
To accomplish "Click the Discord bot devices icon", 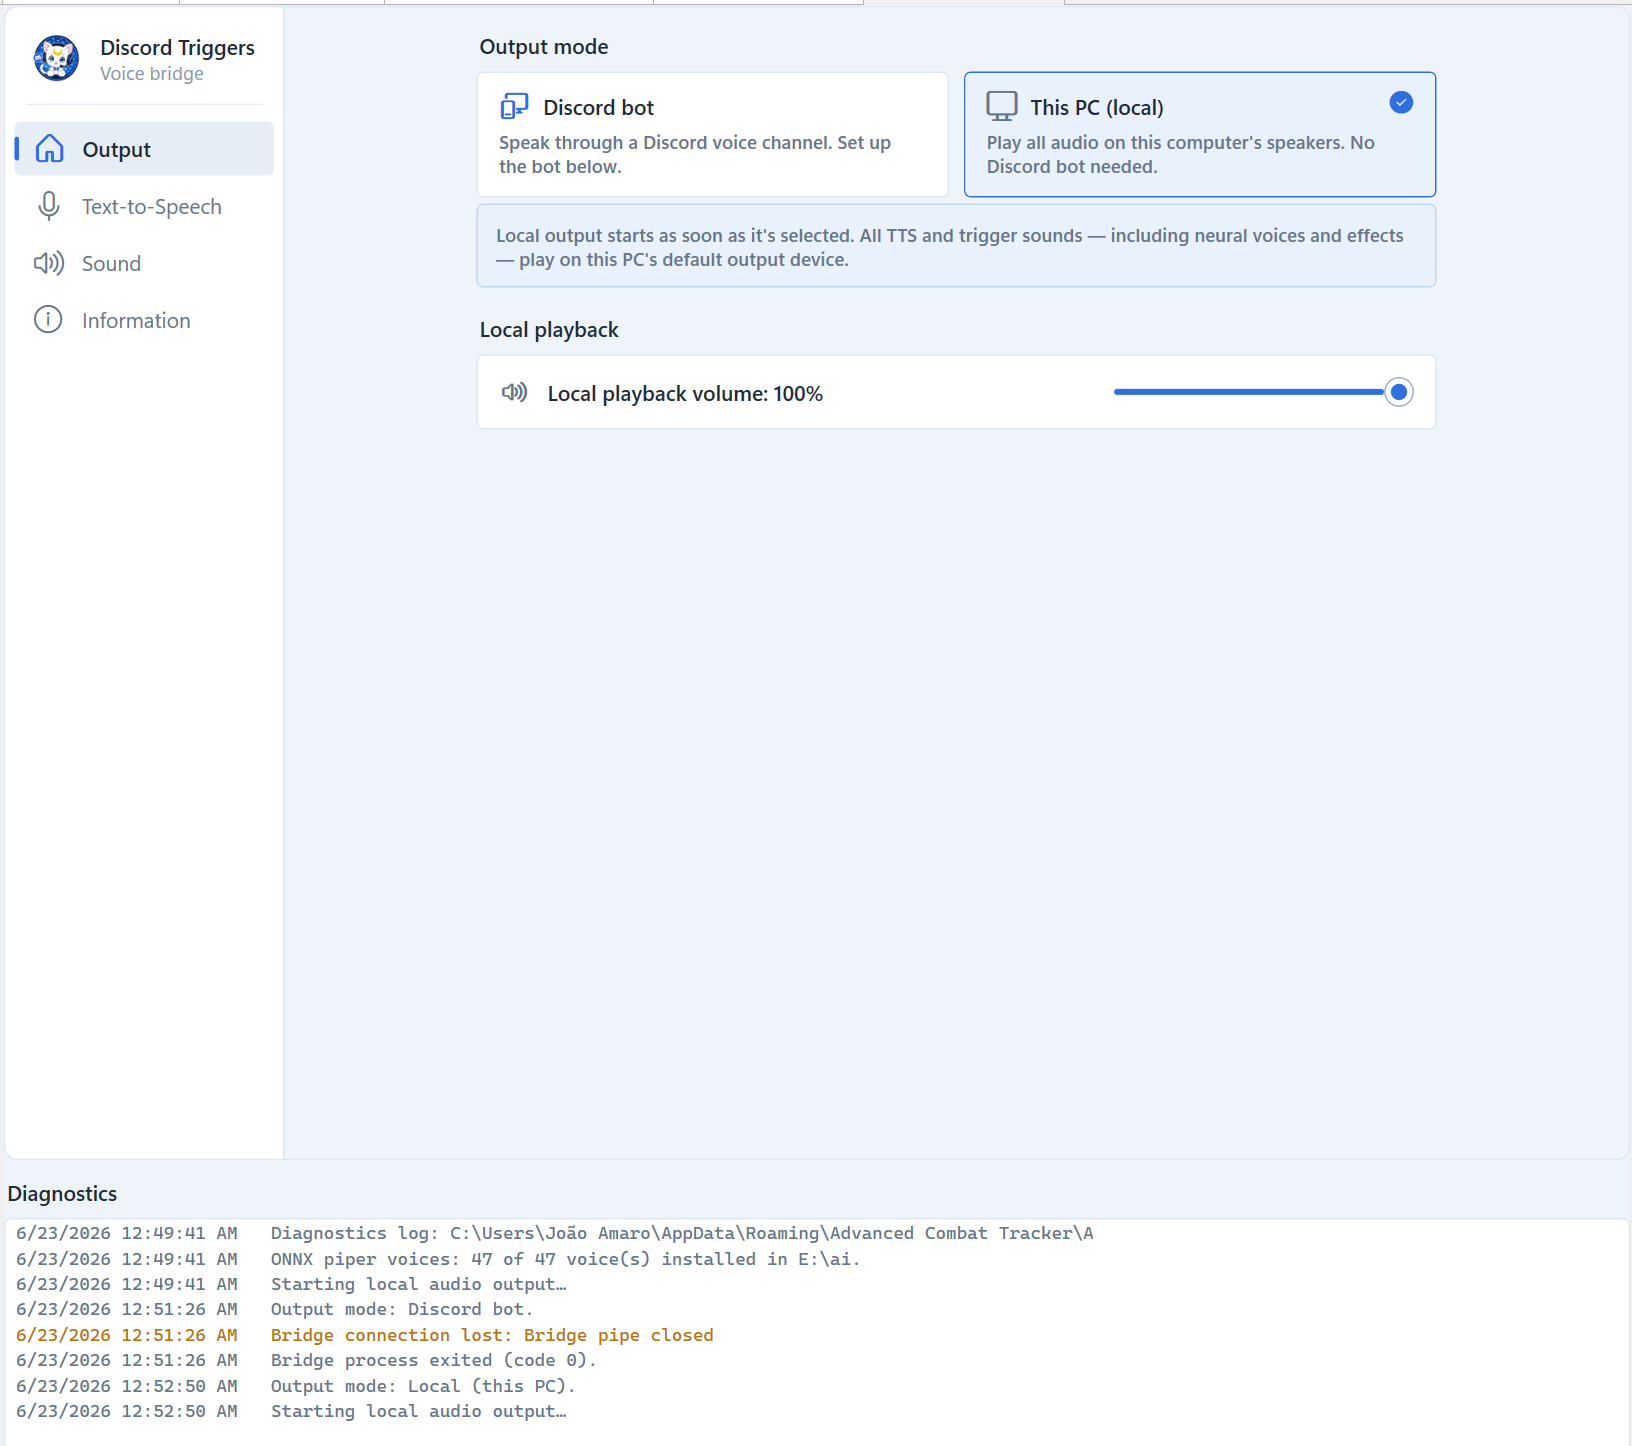I will 514,106.
